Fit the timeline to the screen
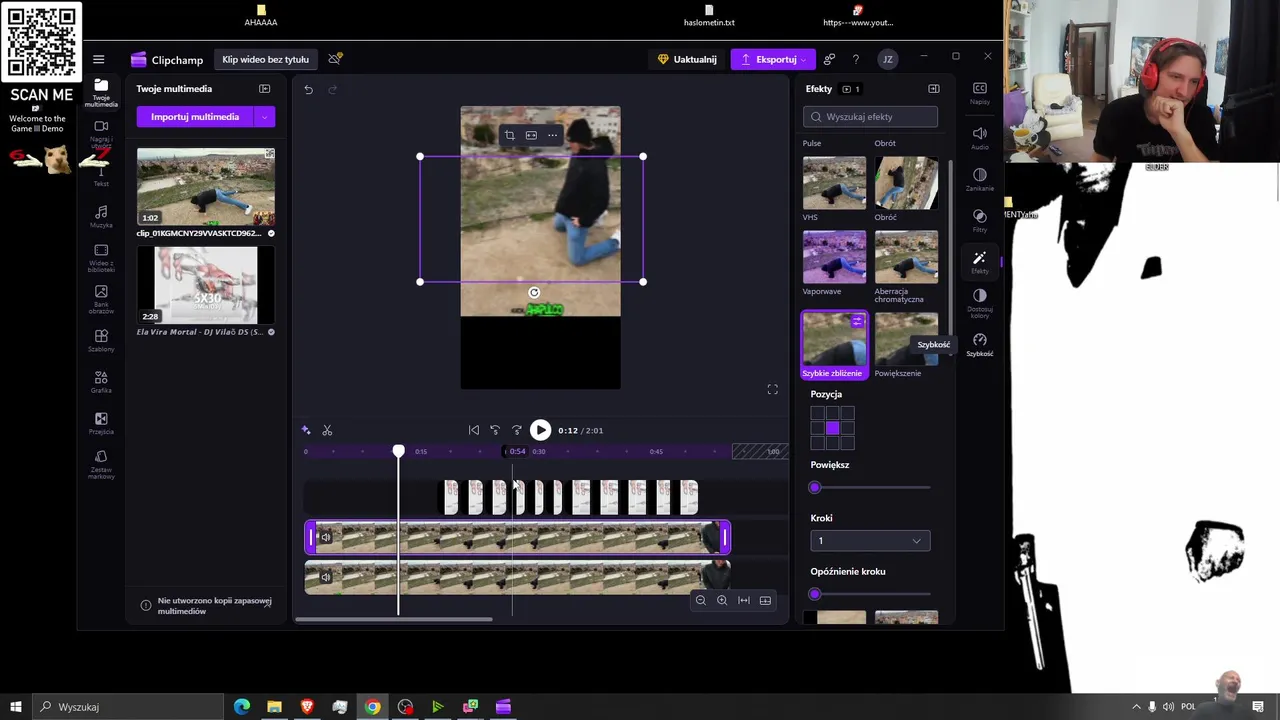Screen dimensions: 1280x720 (x=743, y=600)
